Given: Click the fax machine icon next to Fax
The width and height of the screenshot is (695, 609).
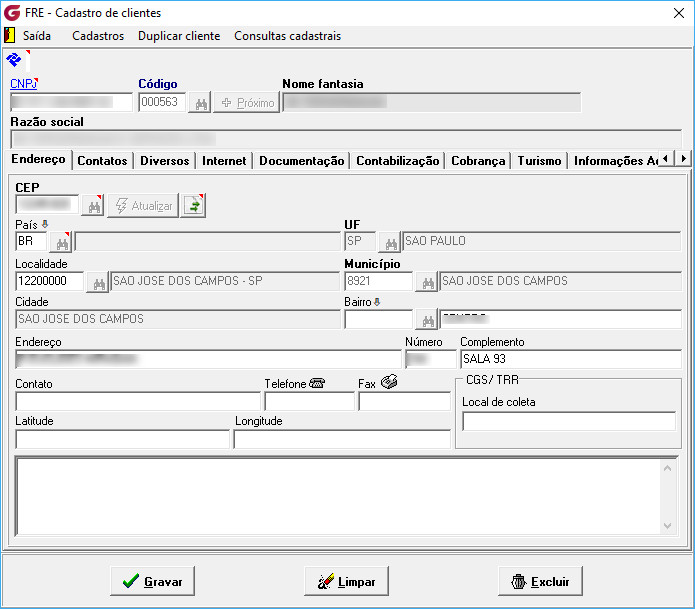Looking at the screenshot, I should [389, 382].
